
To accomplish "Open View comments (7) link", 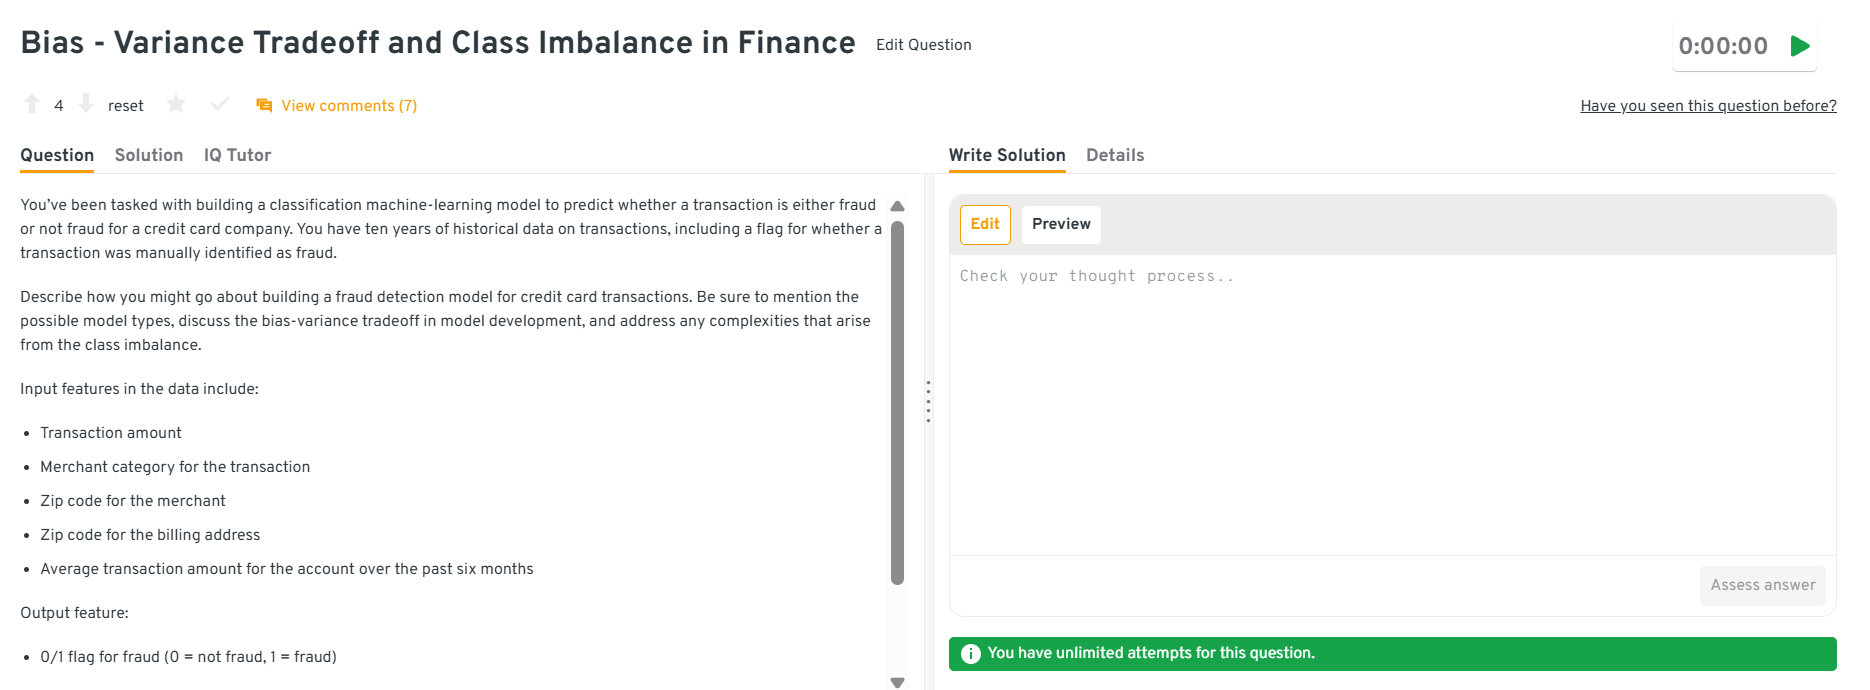I will tap(349, 106).
